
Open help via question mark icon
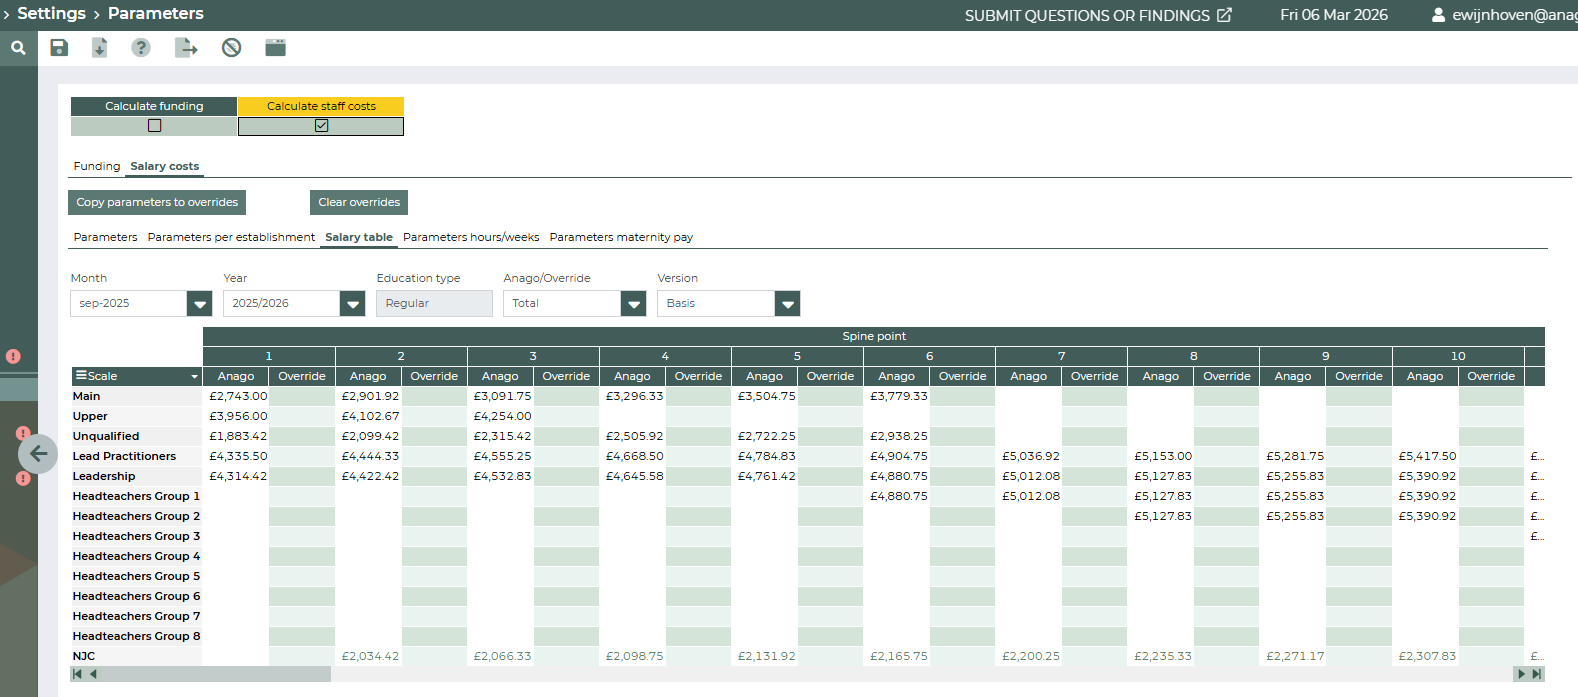(x=141, y=48)
